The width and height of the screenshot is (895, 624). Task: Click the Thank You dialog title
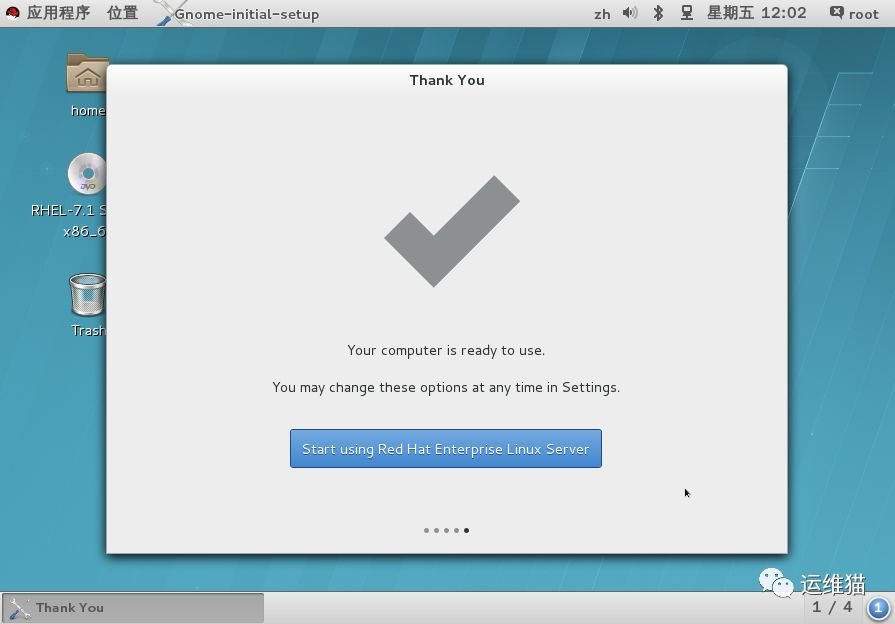tap(447, 80)
